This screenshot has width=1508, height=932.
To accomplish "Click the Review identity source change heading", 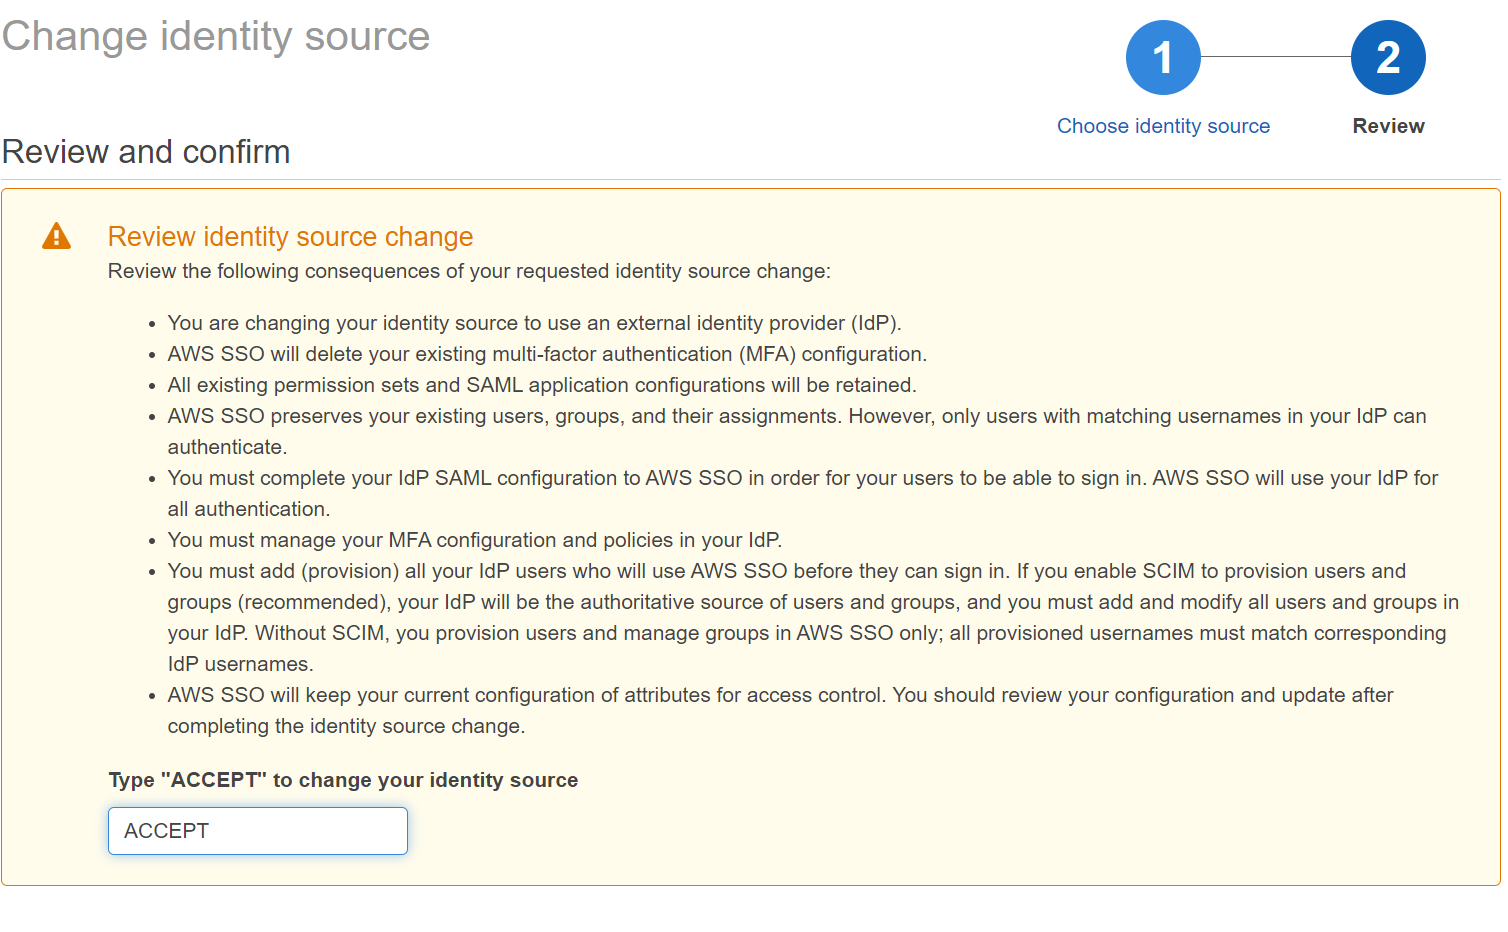I will click(x=290, y=236).
